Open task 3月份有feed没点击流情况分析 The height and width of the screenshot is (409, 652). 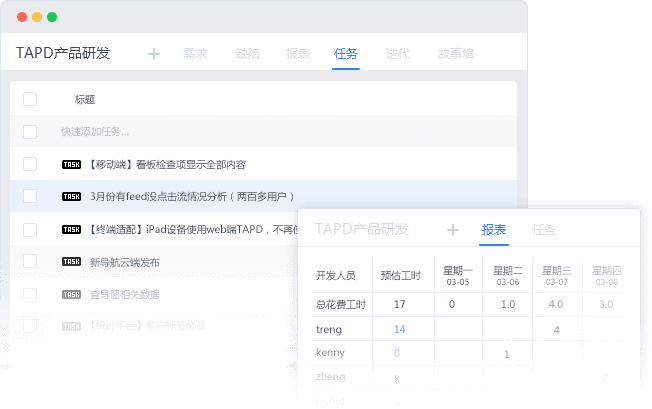(x=192, y=196)
